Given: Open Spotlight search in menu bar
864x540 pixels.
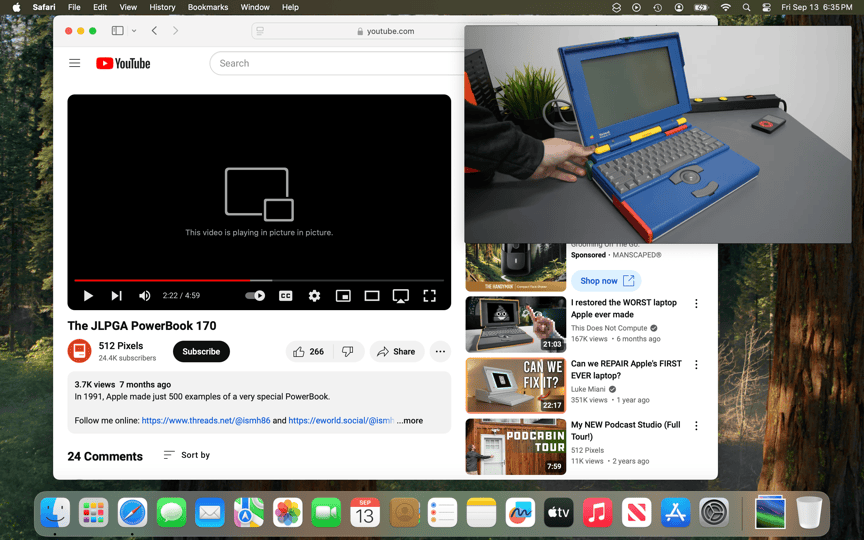Looking at the screenshot, I should [746, 7].
